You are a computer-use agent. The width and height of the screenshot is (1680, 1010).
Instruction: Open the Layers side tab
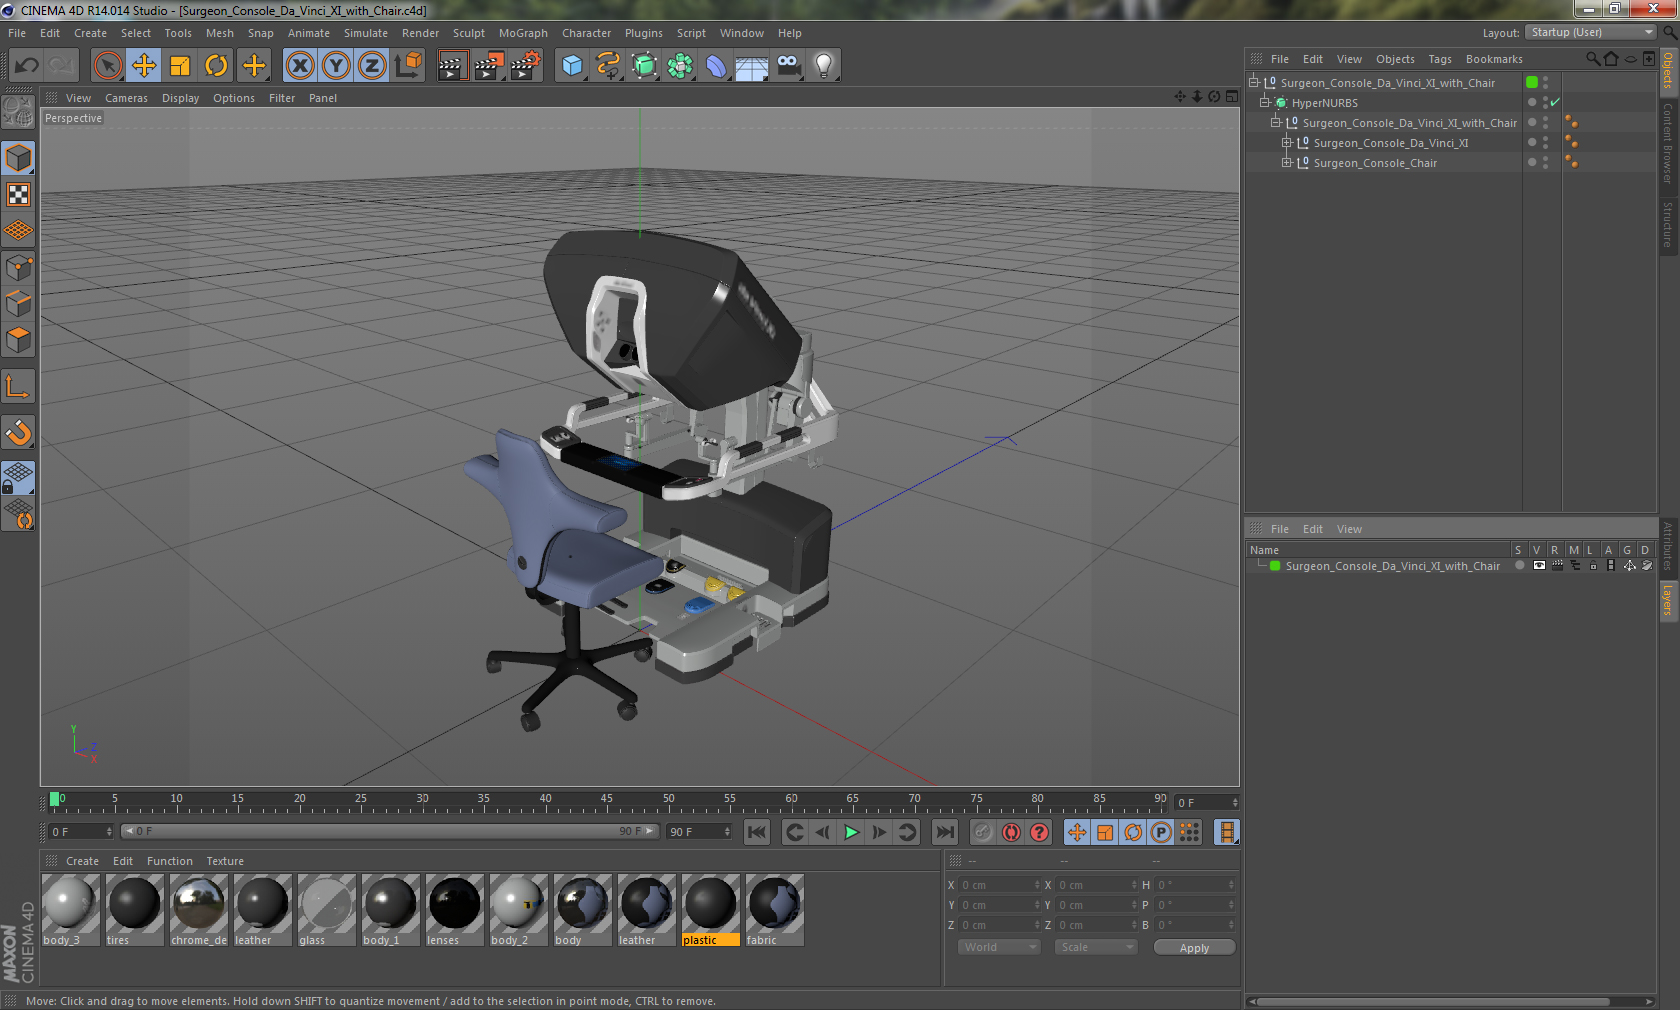click(1668, 600)
